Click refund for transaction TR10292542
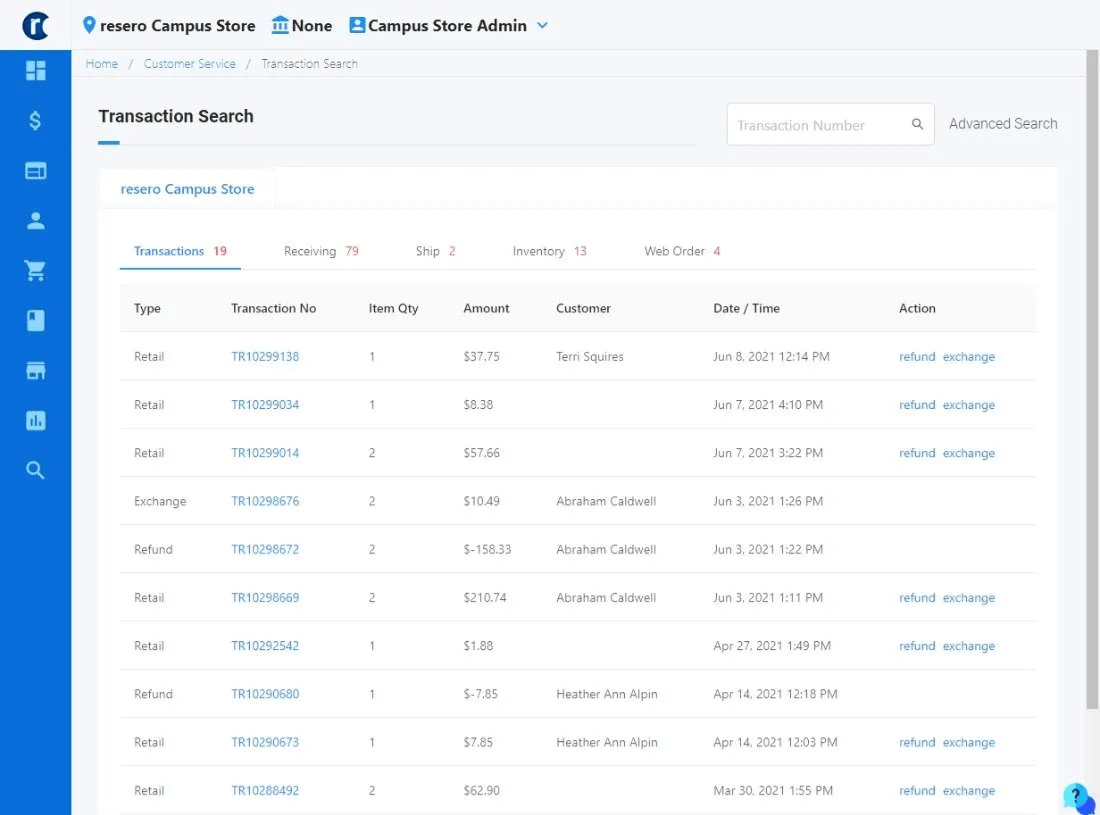Viewport: 1100px width, 815px height. [x=917, y=646]
